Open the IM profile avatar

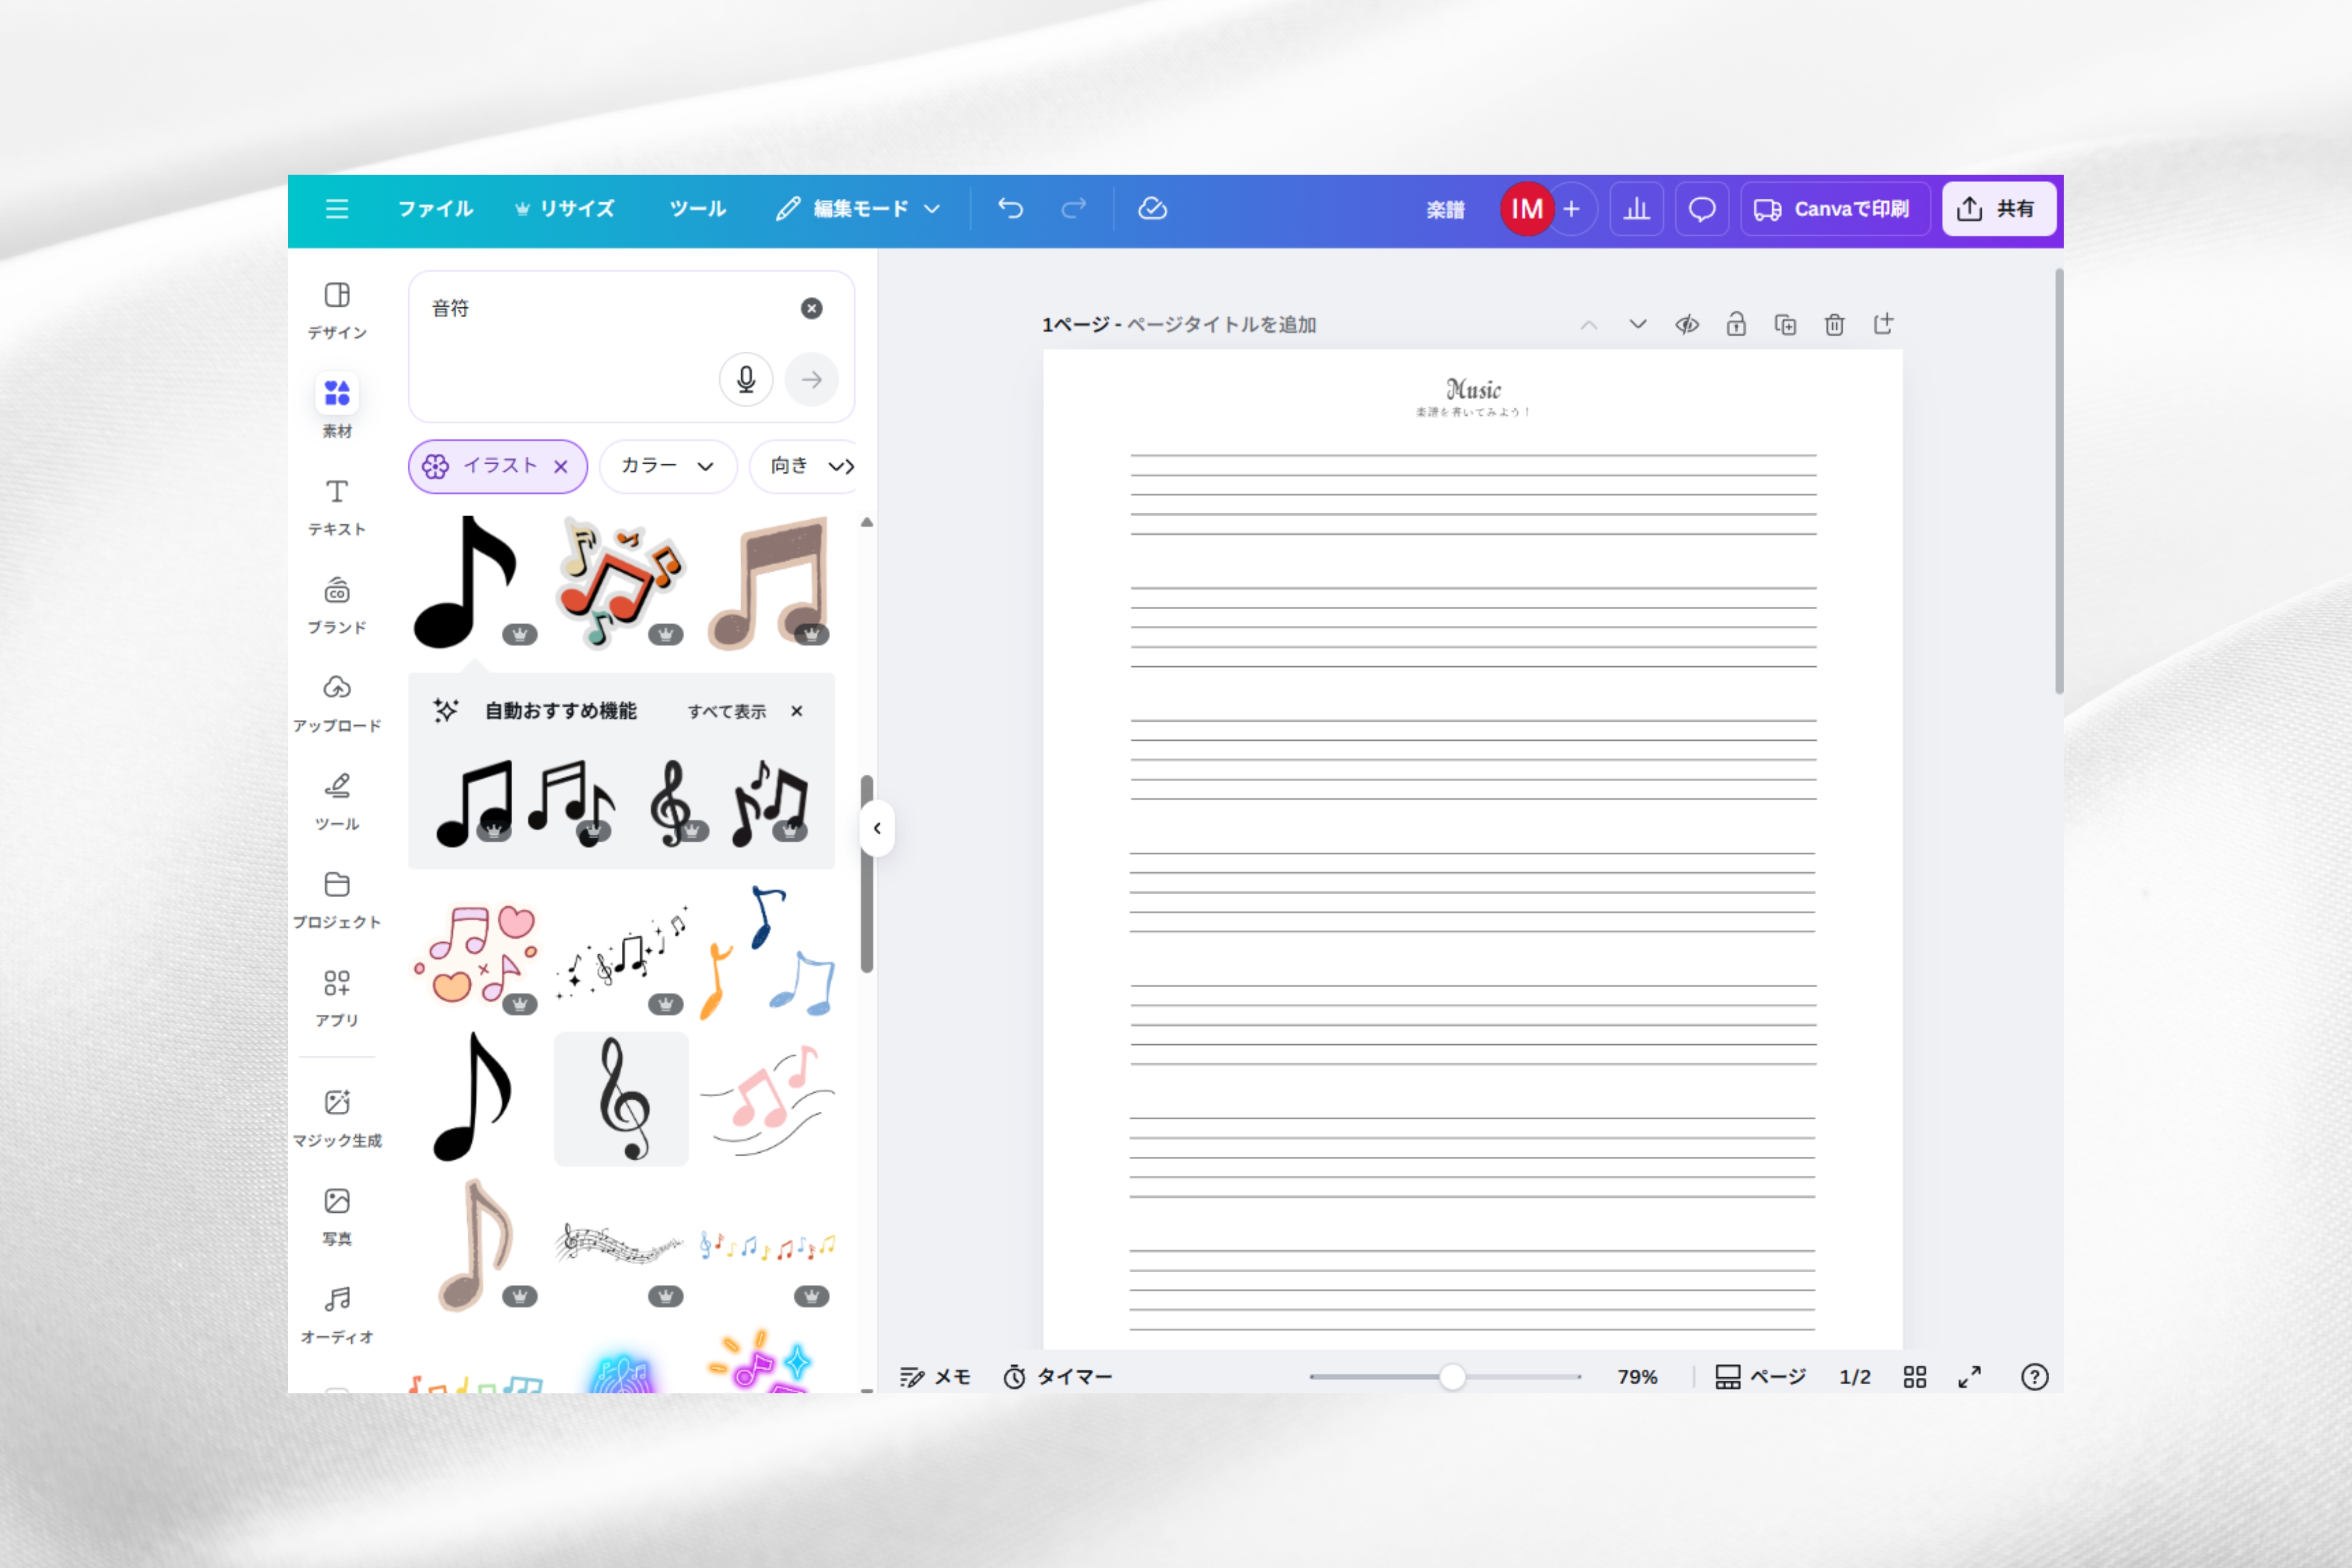pyautogui.click(x=1526, y=209)
